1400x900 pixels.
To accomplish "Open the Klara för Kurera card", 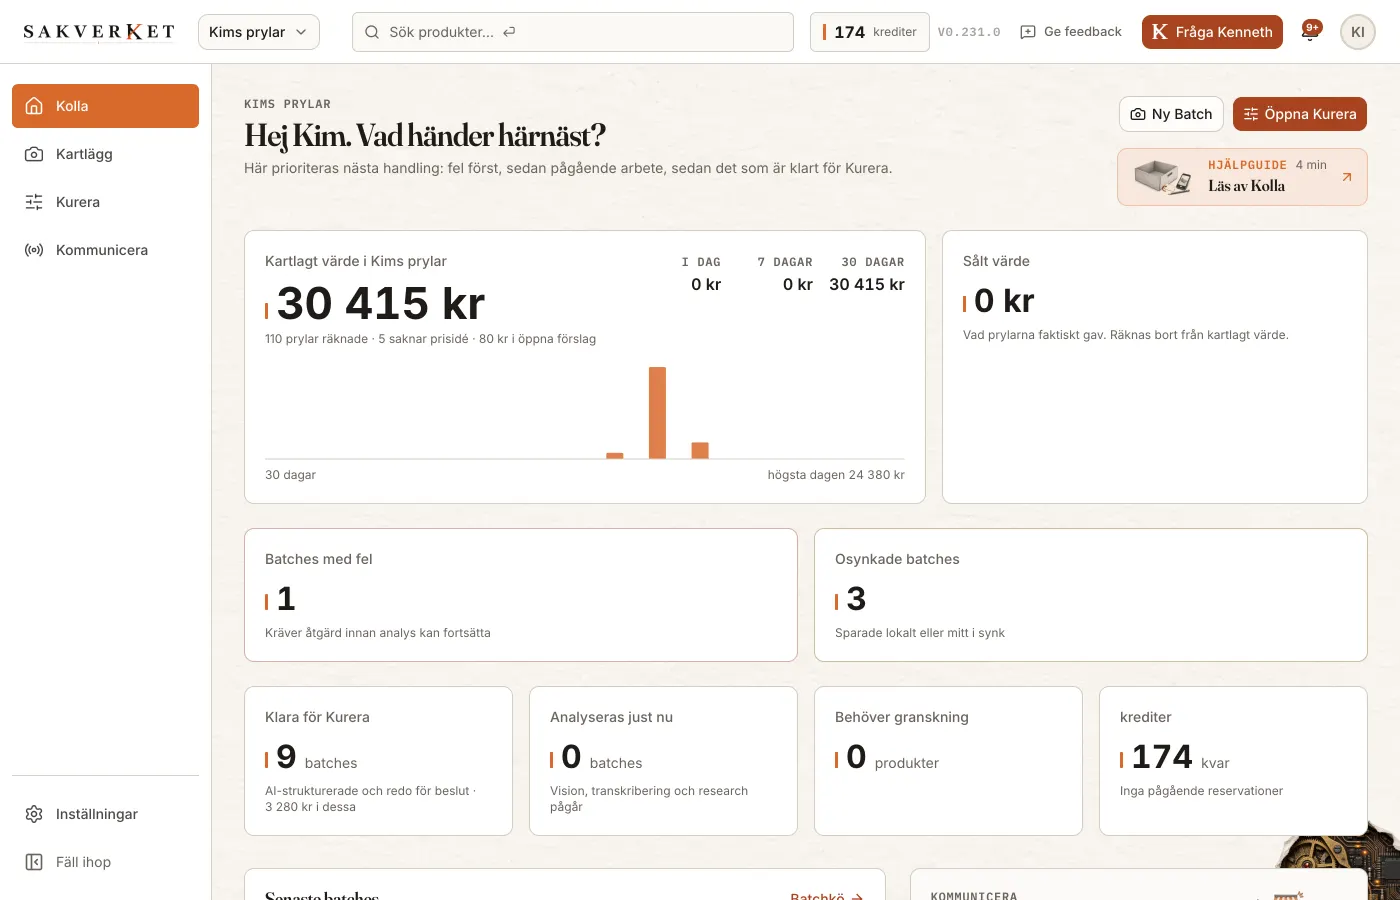I will 378,761.
